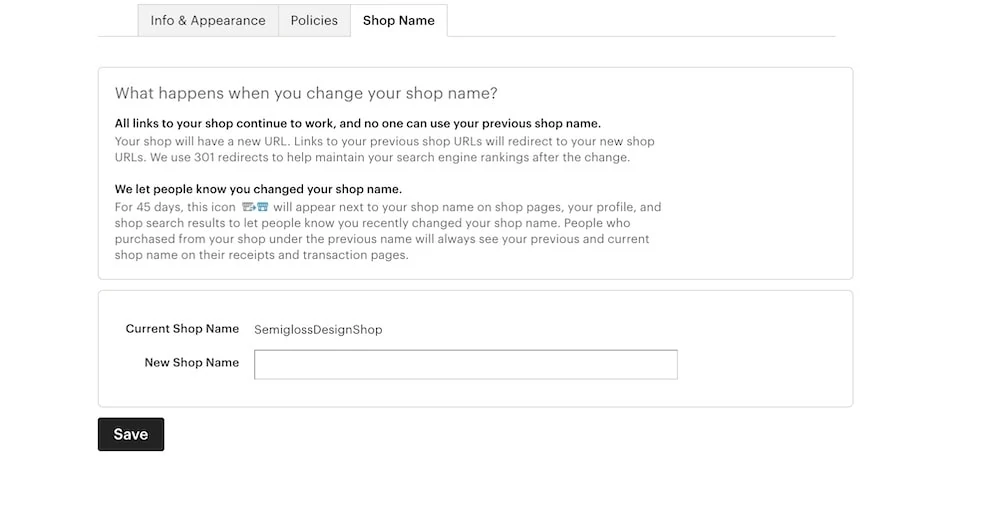Screen dimensions: 1000x526
Task: Click the New Shop Name label
Action: pyautogui.click(x=191, y=363)
